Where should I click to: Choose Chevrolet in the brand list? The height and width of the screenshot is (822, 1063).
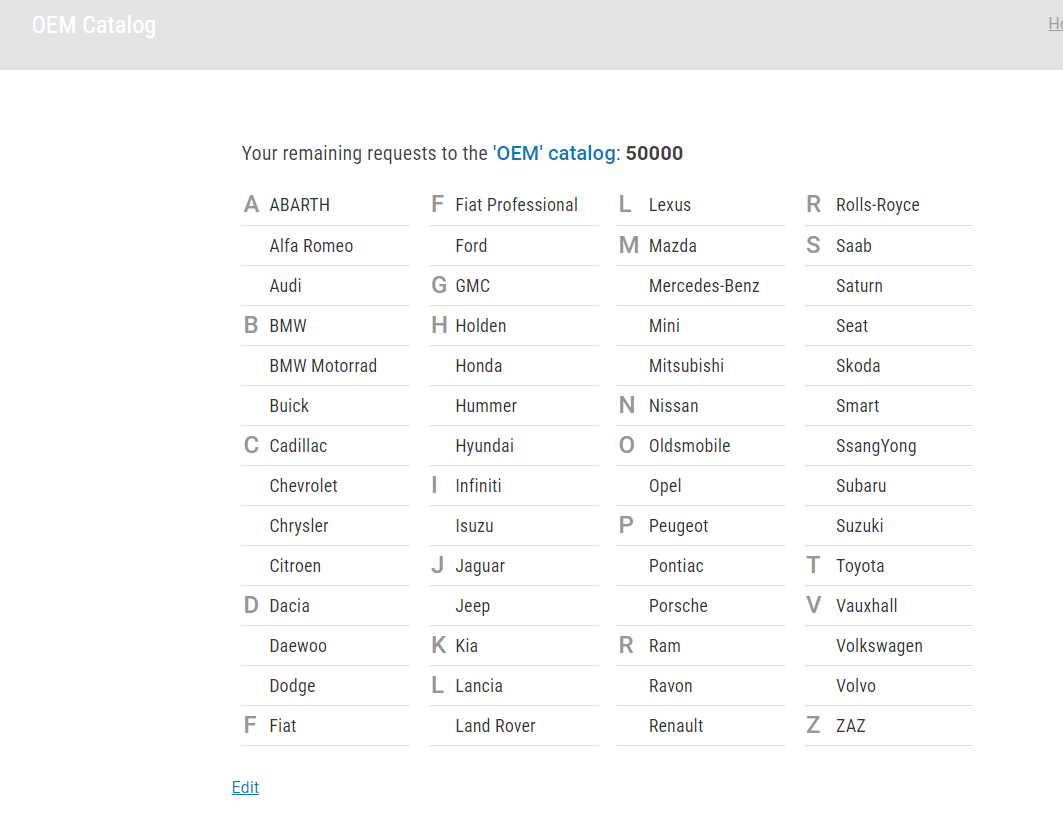(x=303, y=486)
